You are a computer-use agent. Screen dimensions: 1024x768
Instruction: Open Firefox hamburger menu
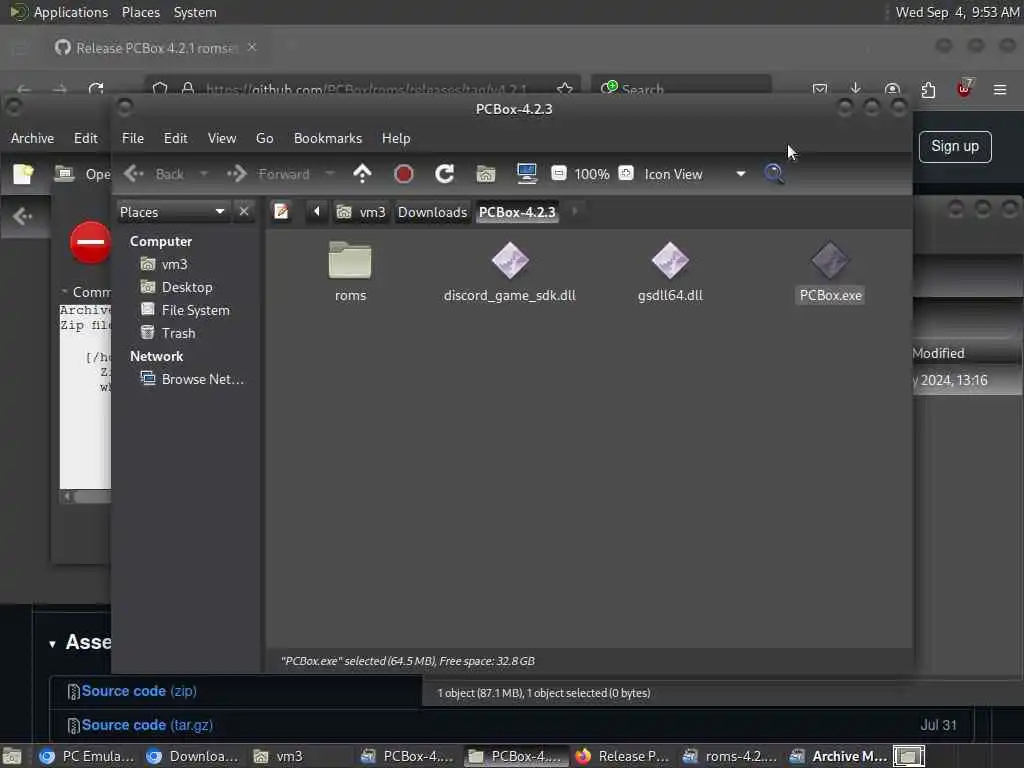(x=999, y=89)
